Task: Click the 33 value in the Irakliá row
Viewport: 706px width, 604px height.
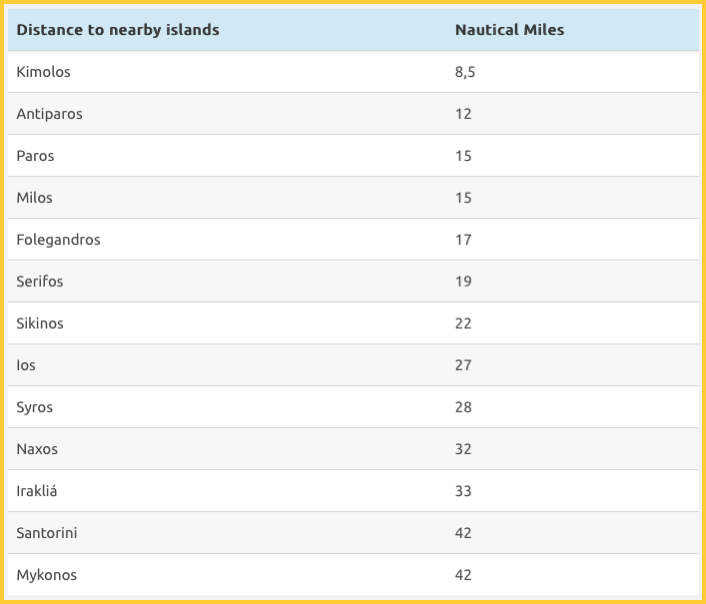Action: point(463,491)
